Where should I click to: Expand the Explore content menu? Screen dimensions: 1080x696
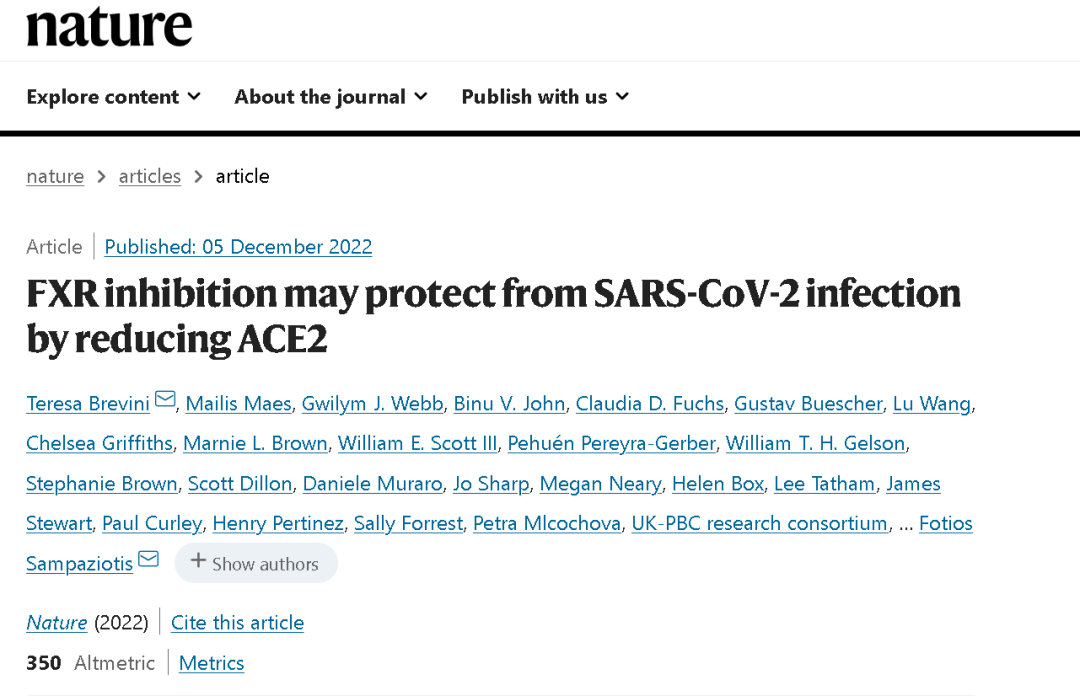tap(114, 96)
